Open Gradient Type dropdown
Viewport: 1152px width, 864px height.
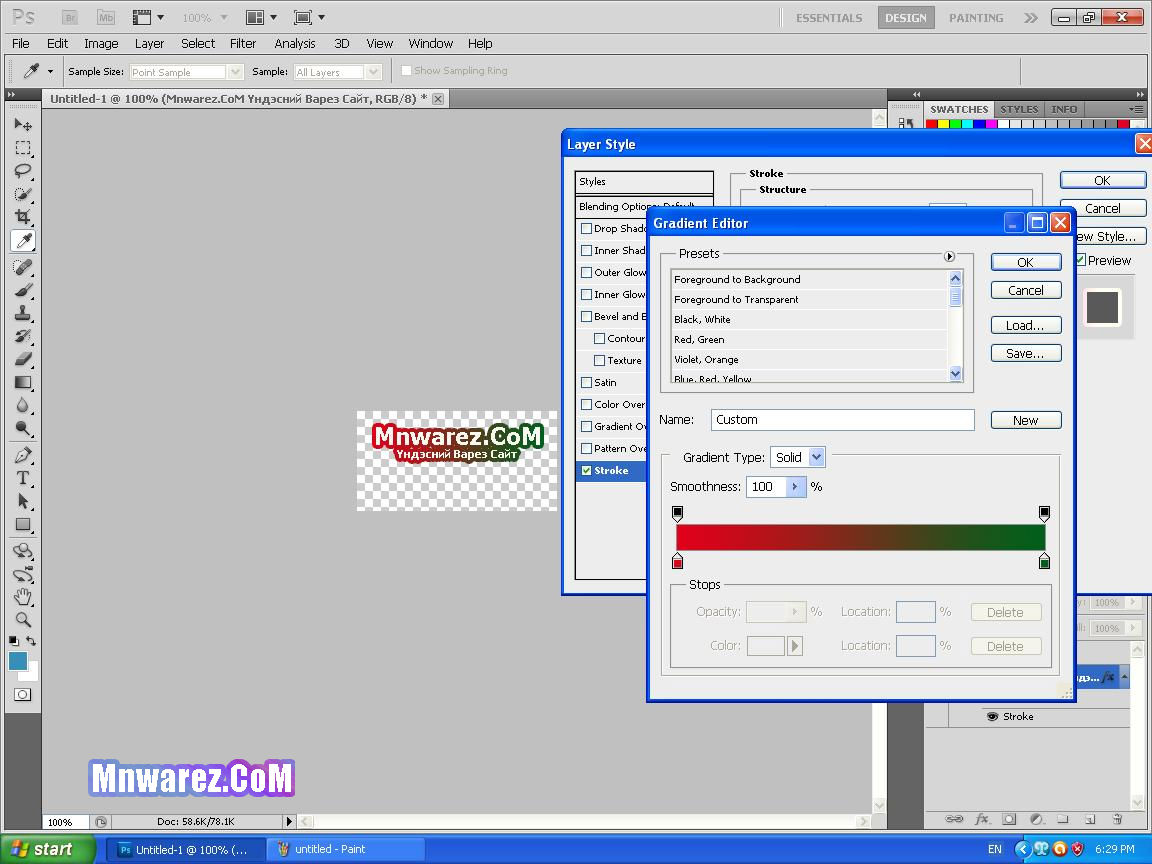tap(816, 457)
